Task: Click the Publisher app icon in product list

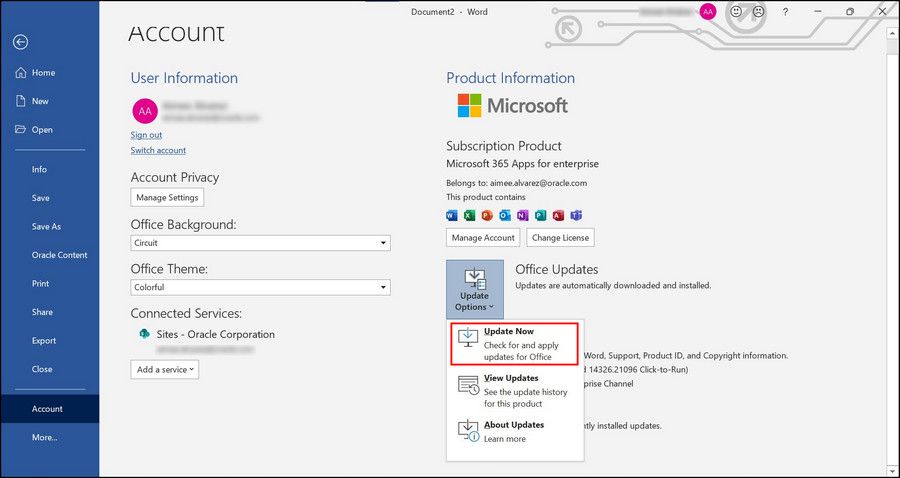Action: [x=540, y=215]
